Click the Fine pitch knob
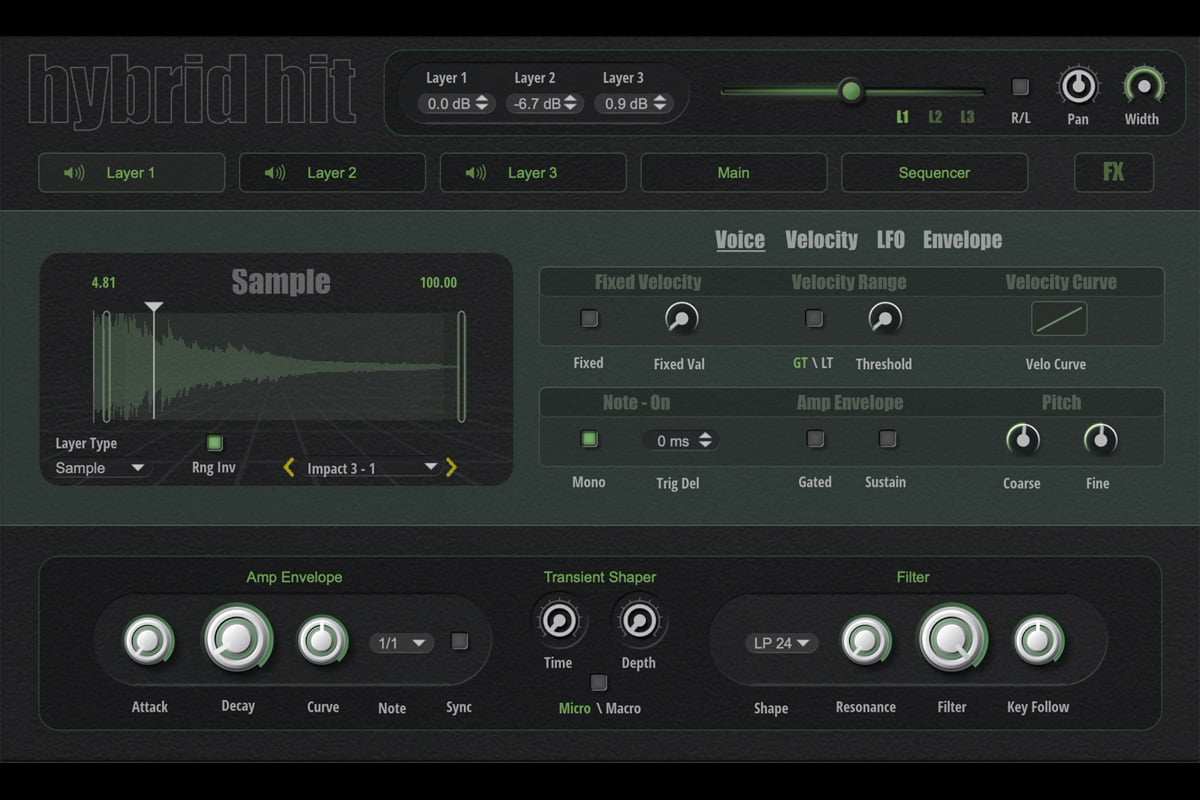 click(1100, 439)
